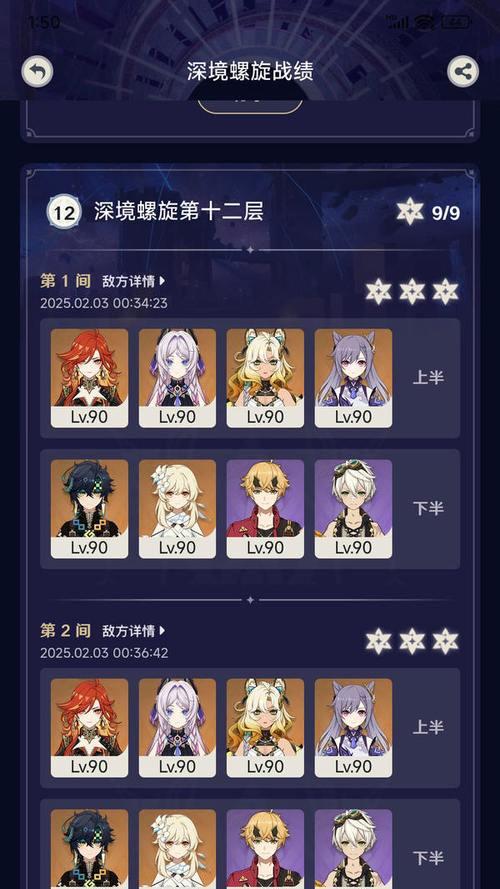This screenshot has height=889, width=500.
Task: Tap first star of Chamber 1 rating
Action: pyautogui.click(x=378, y=291)
